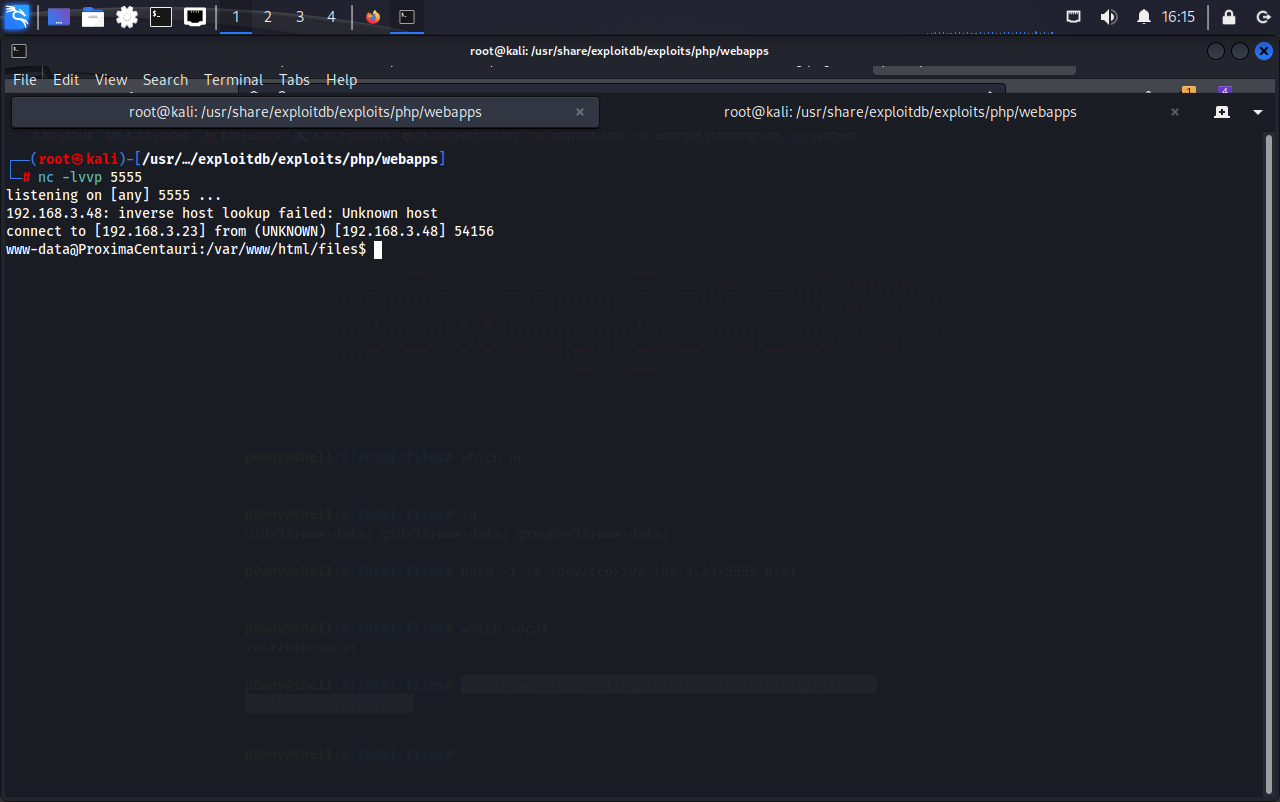The width and height of the screenshot is (1280, 802).
Task: Click the volume speaker icon
Action: (x=1108, y=17)
